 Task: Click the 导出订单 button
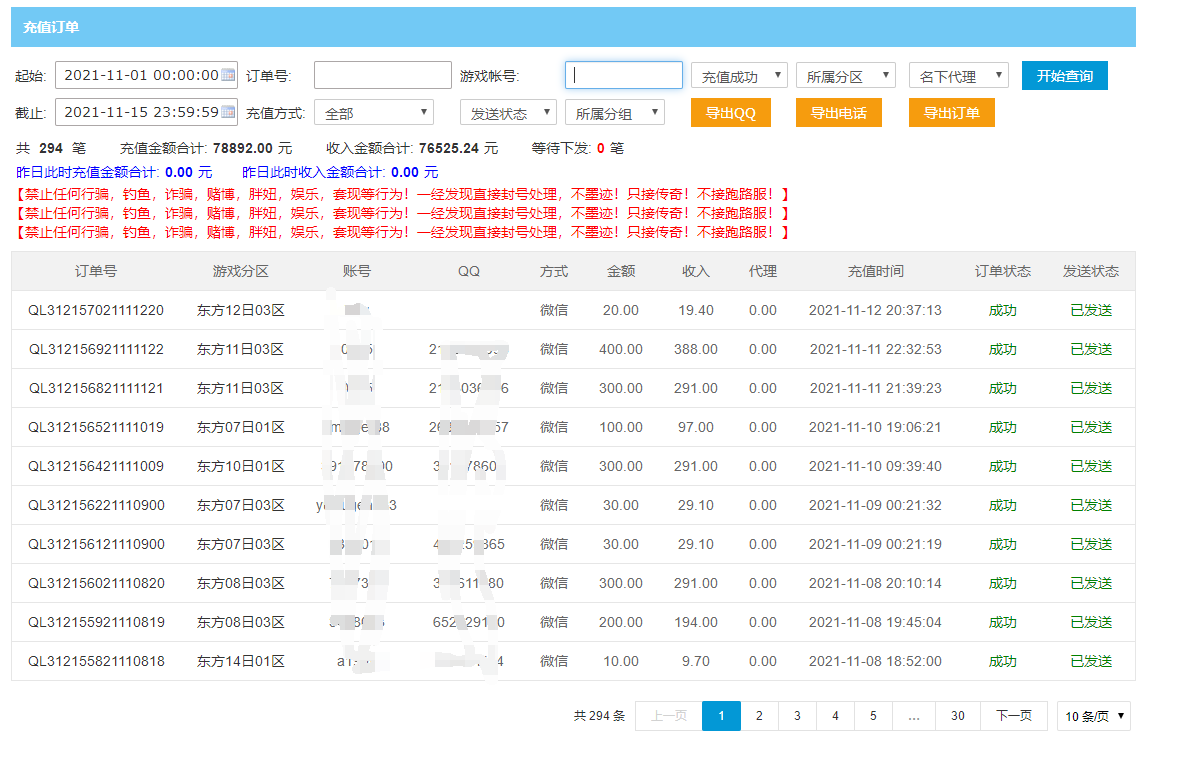coord(951,113)
